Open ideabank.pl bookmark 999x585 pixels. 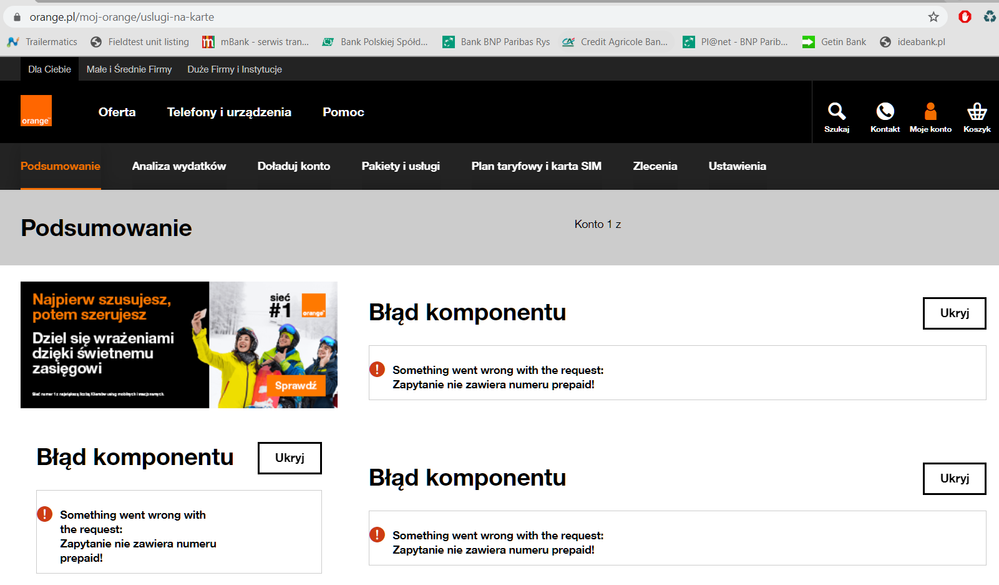912,42
